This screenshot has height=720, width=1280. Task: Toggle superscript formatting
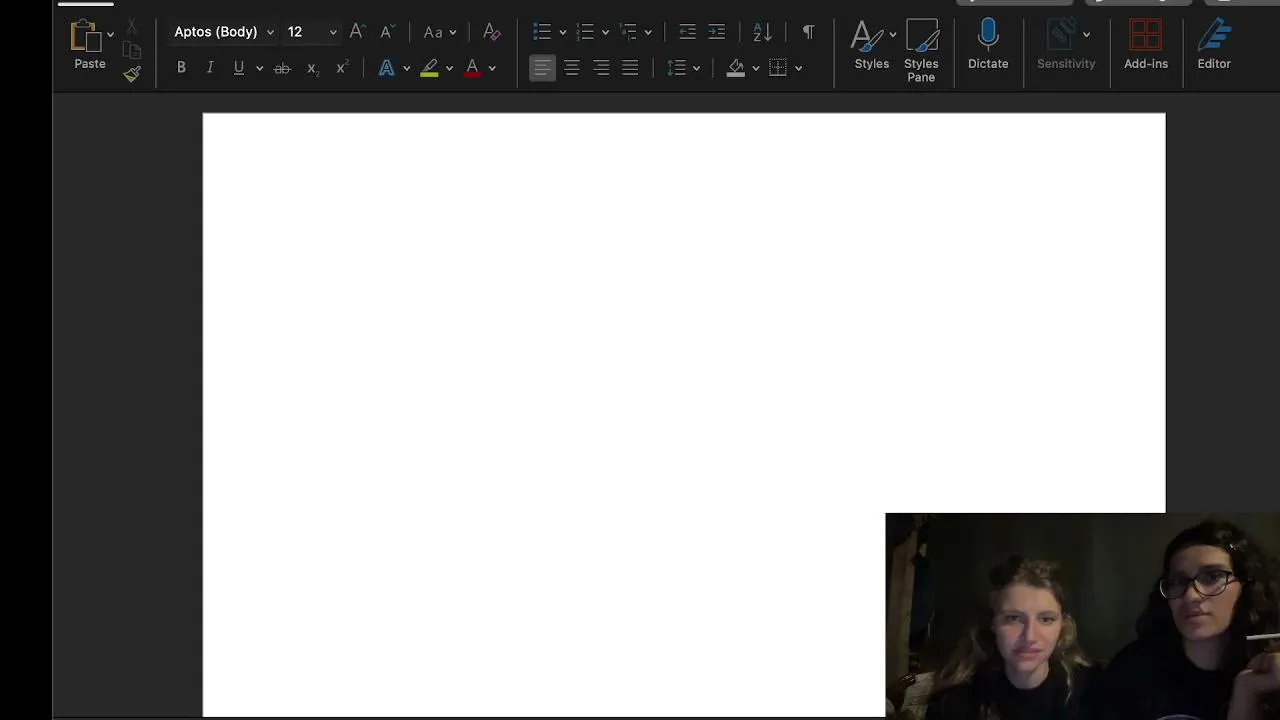(342, 68)
